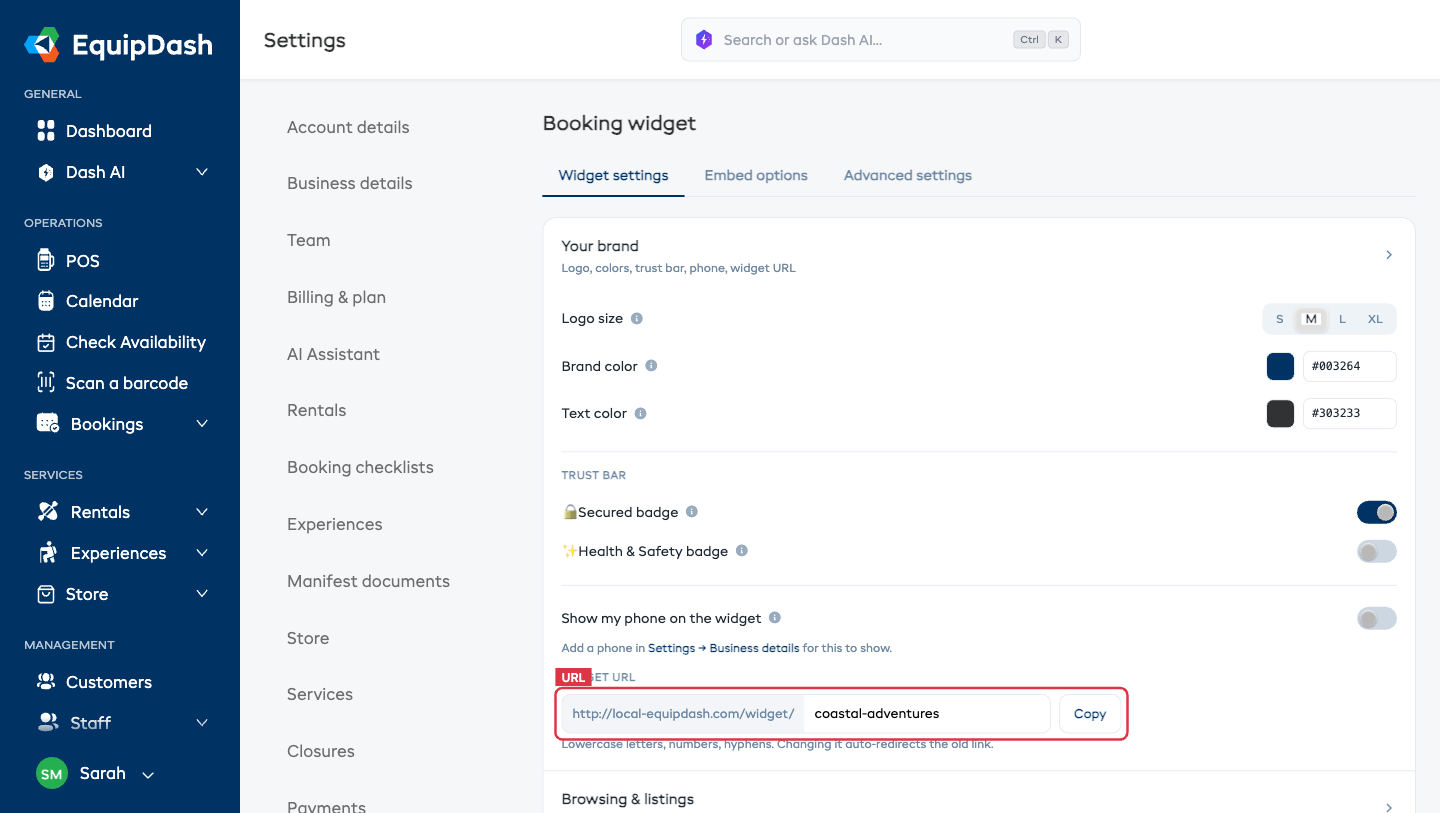Click the Rentals tools icon in sidebar
The width and height of the screenshot is (1440, 813).
[48, 512]
